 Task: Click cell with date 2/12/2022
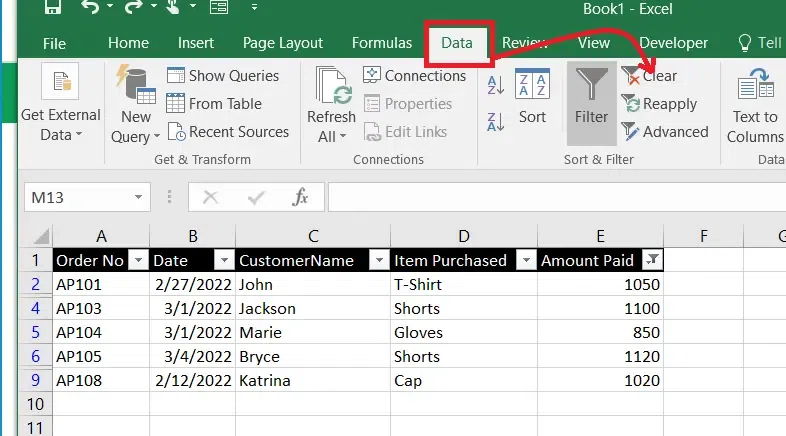pos(192,380)
